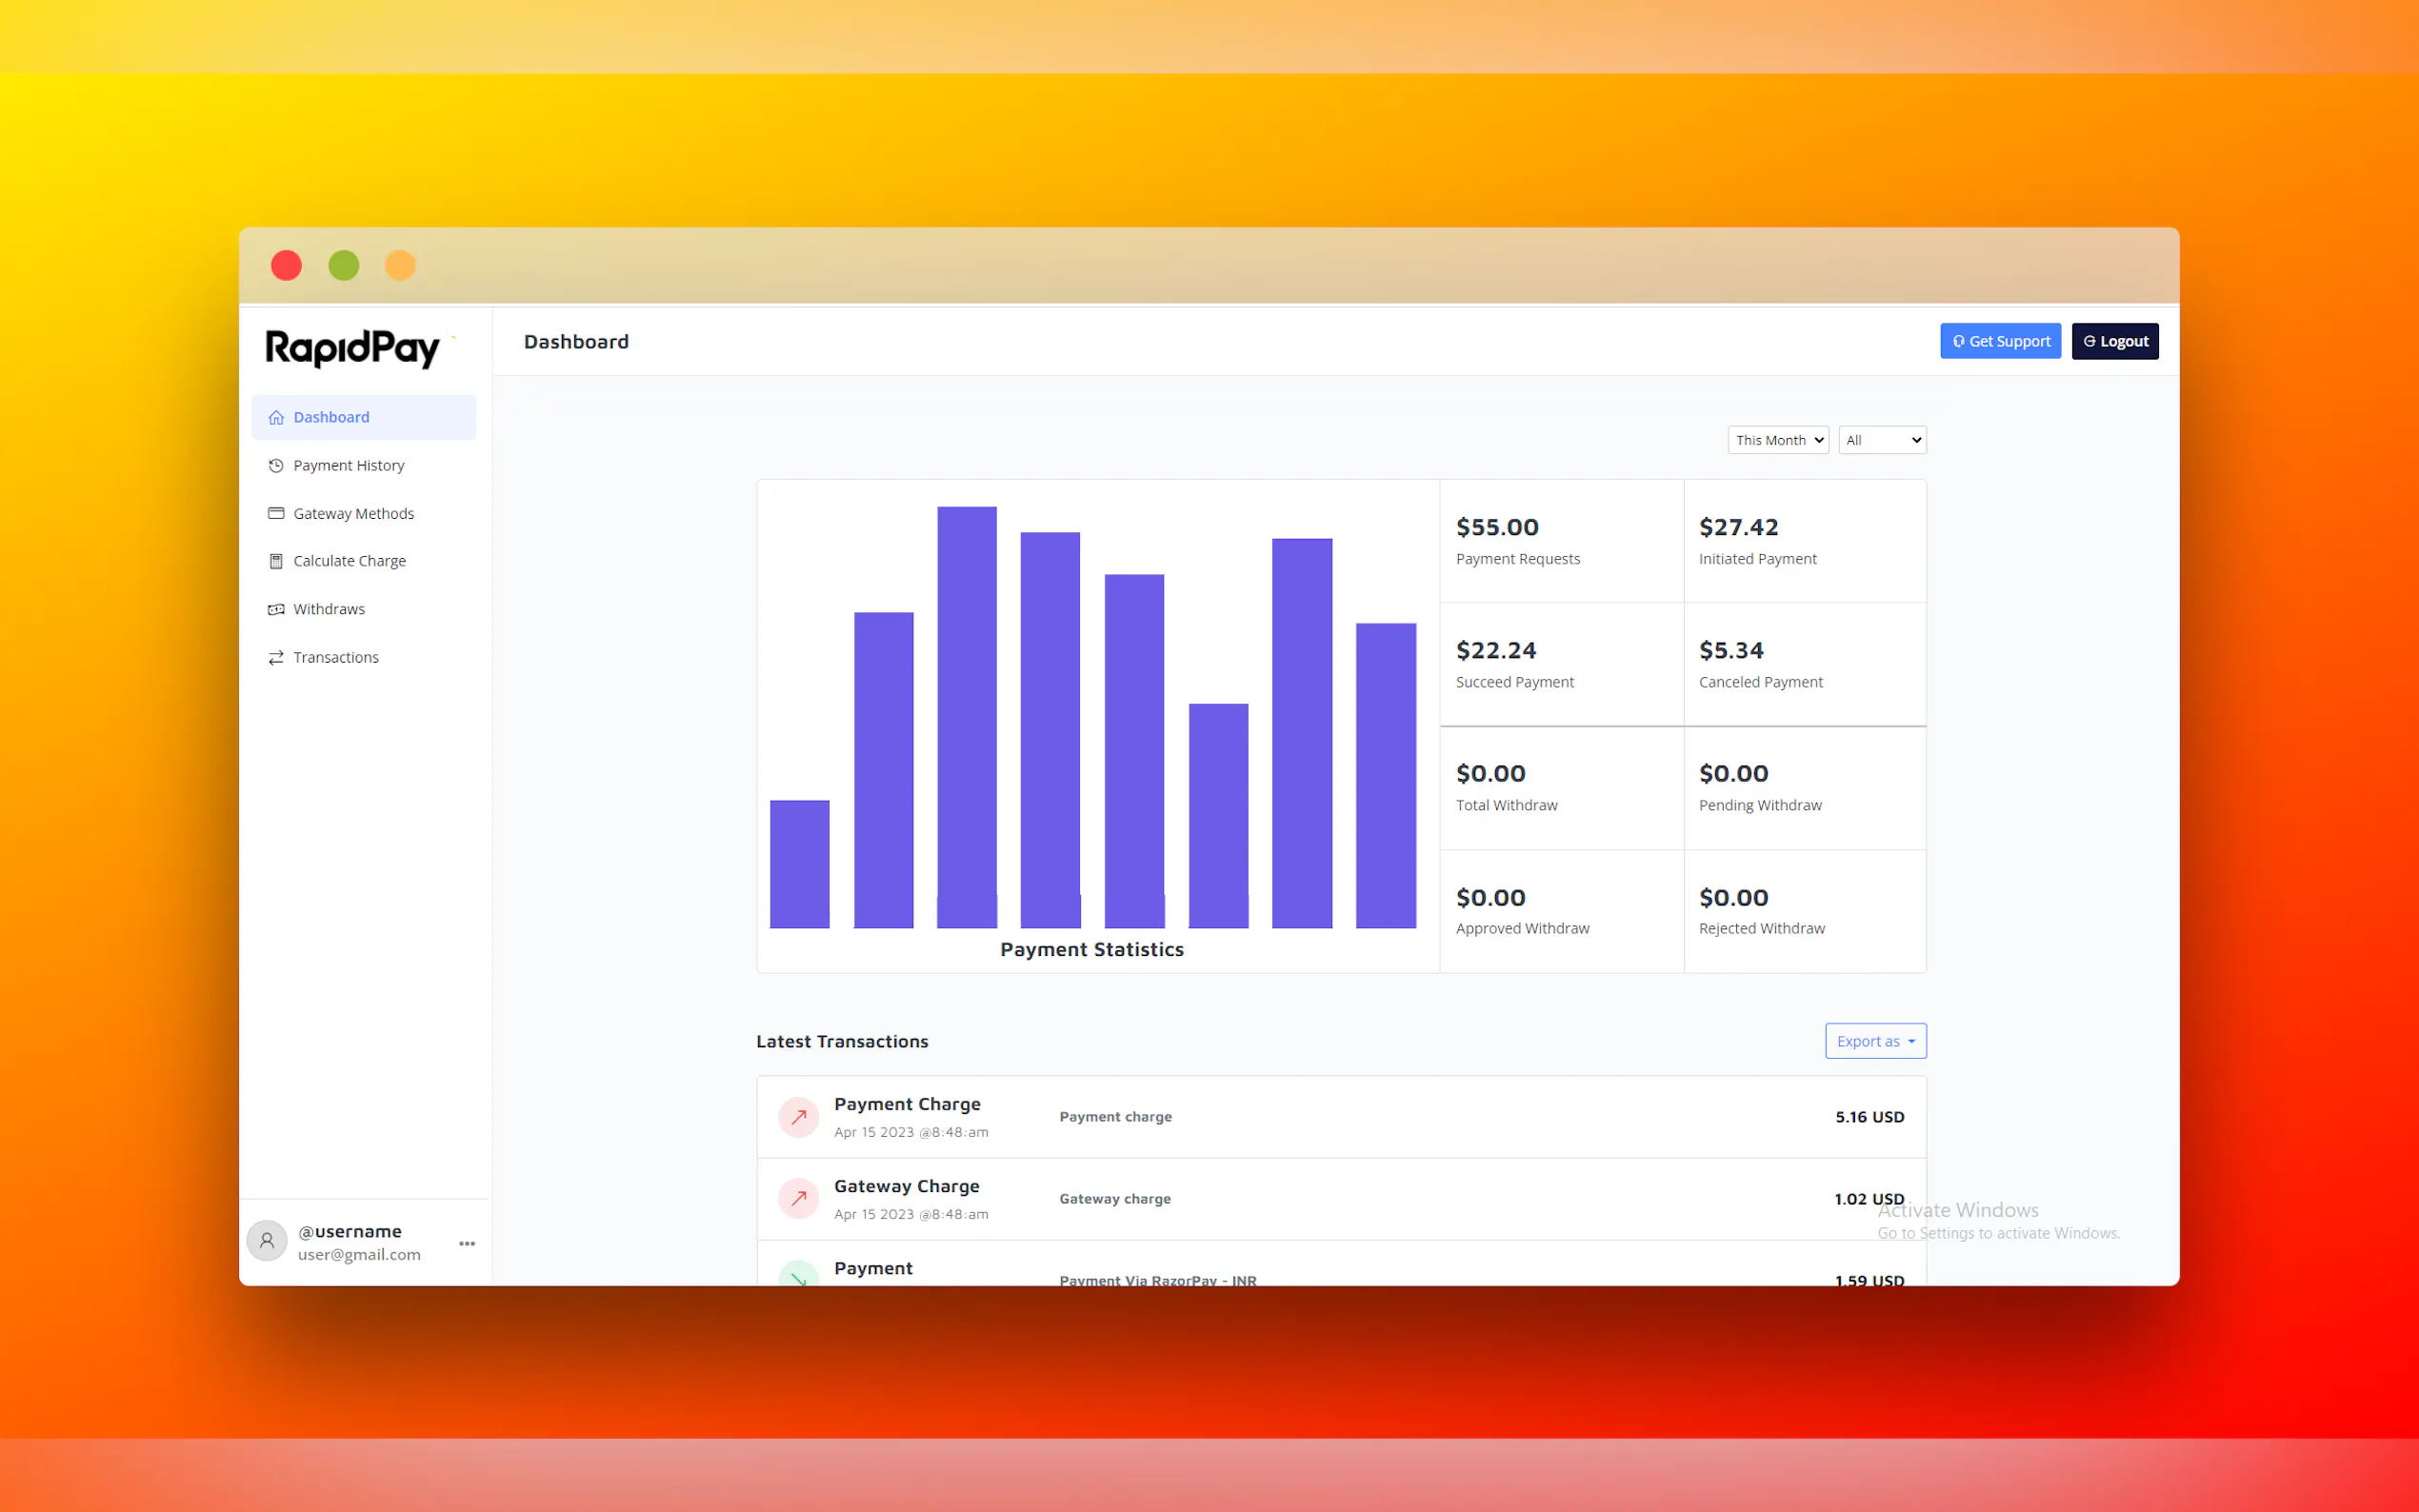Image resolution: width=2419 pixels, height=1512 pixels.
Task: Click the Gateway Methods card icon
Action: [276, 513]
